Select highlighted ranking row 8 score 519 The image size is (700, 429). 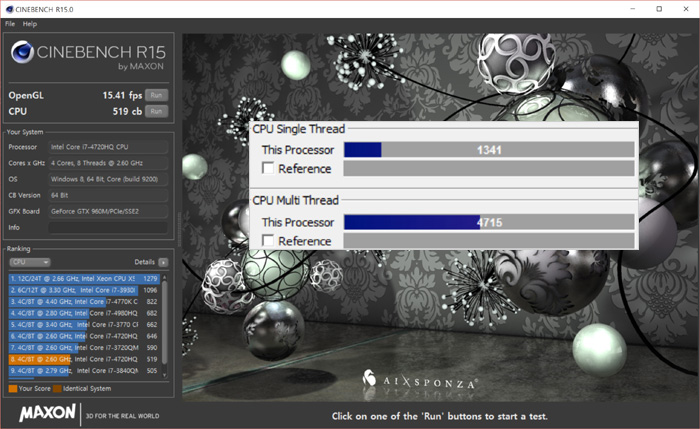coord(84,359)
